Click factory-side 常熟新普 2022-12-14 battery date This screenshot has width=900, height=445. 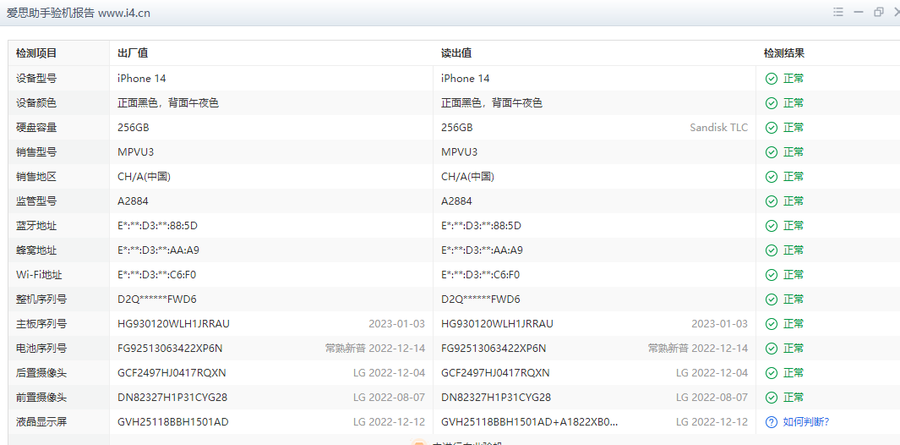click(x=375, y=349)
